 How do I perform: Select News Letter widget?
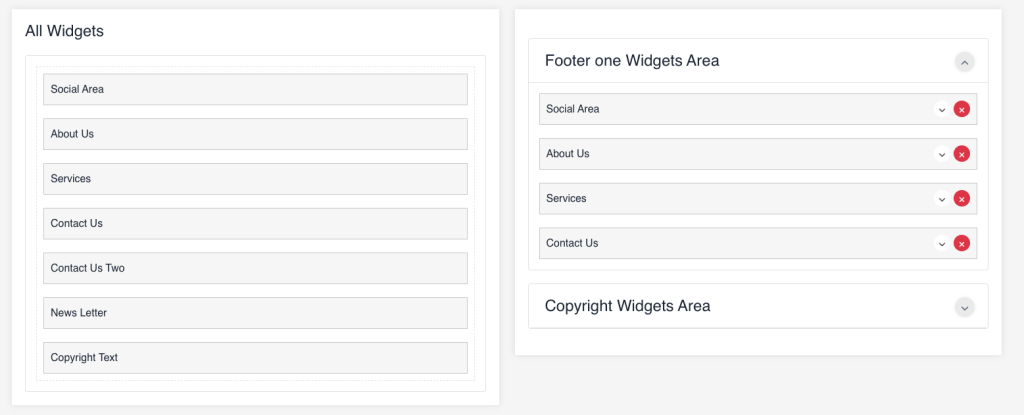pos(255,313)
